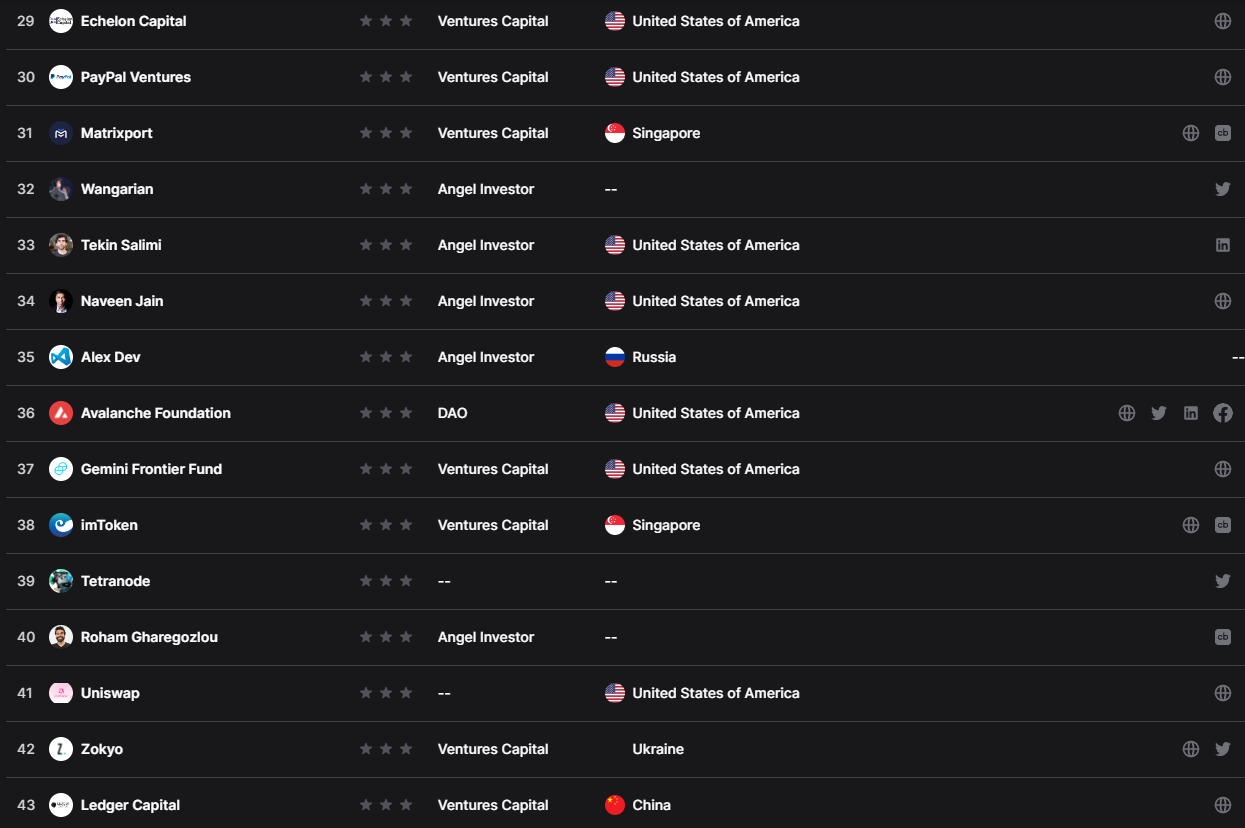The width and height of the screenshot is (1245, 828).
Task: Open the Gemini Frontier Fund profile link
Action: tap(151, 469)
